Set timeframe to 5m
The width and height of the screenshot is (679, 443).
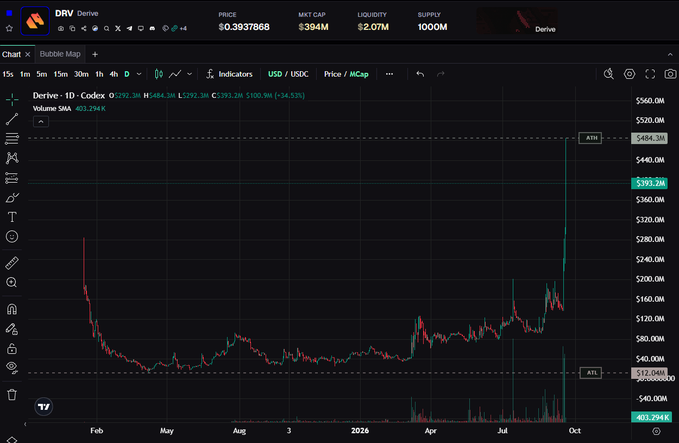(42, 74)
